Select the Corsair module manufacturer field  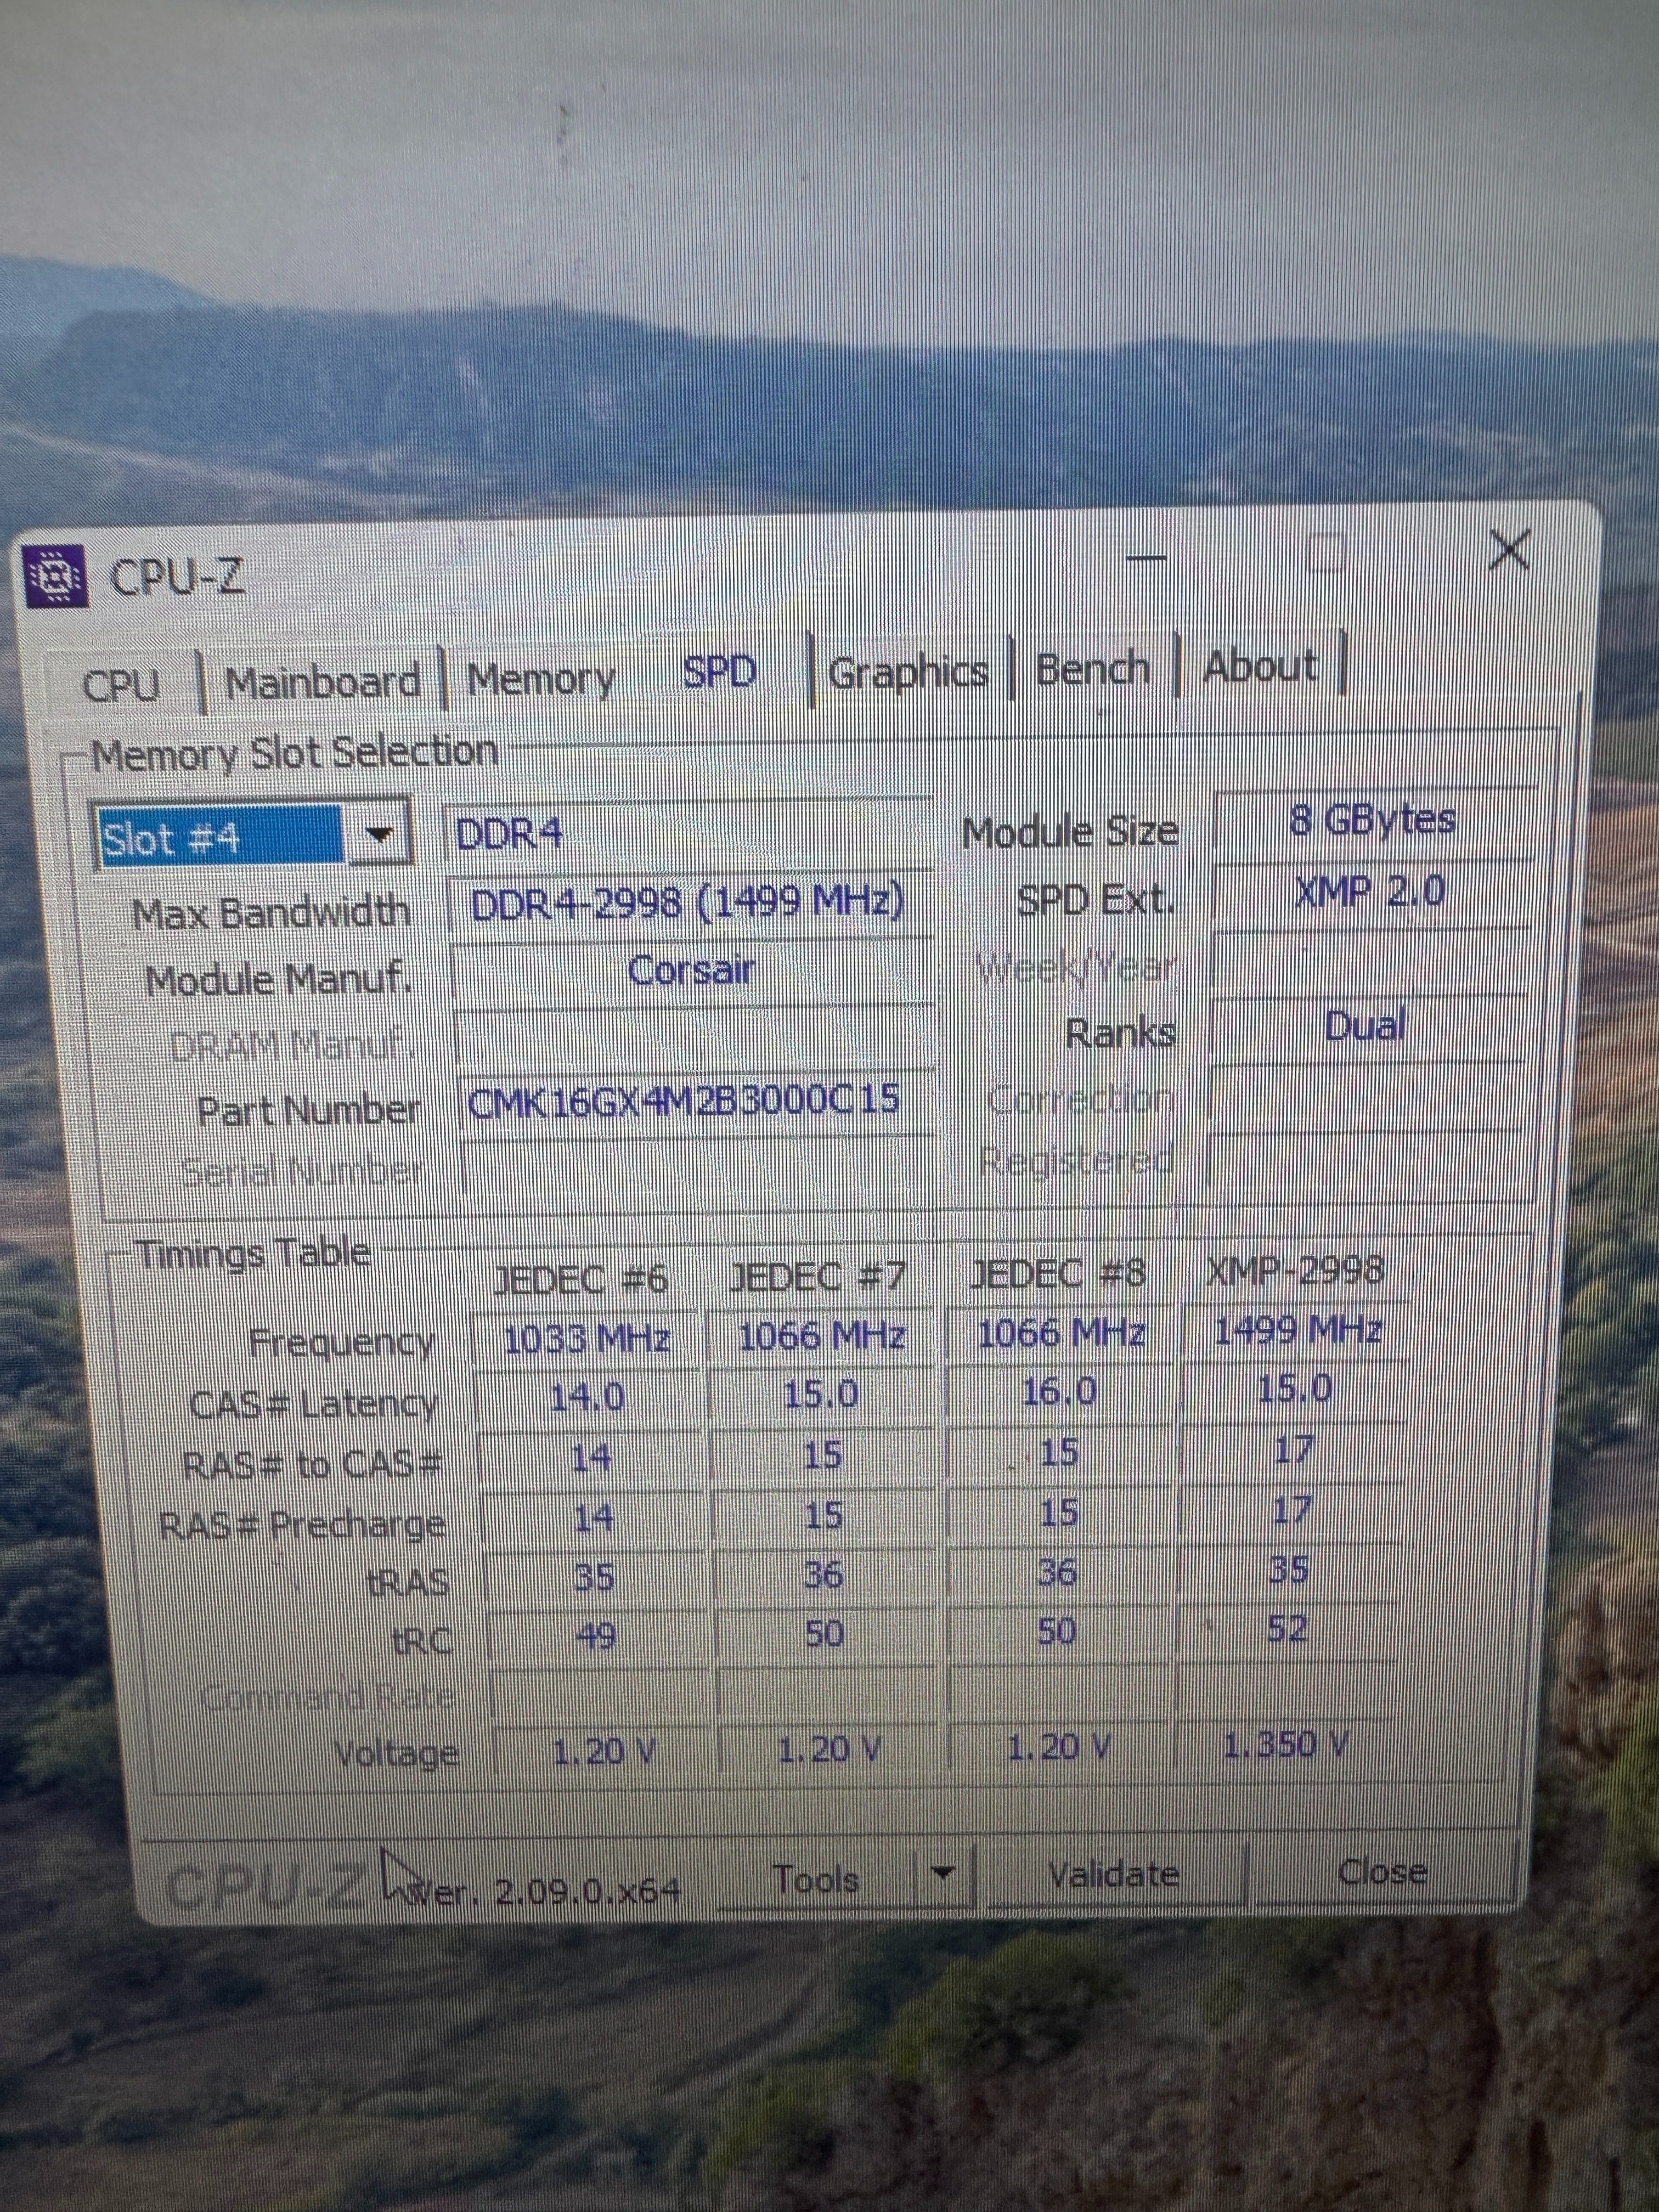pyautogui.click(x=690, y=970)
